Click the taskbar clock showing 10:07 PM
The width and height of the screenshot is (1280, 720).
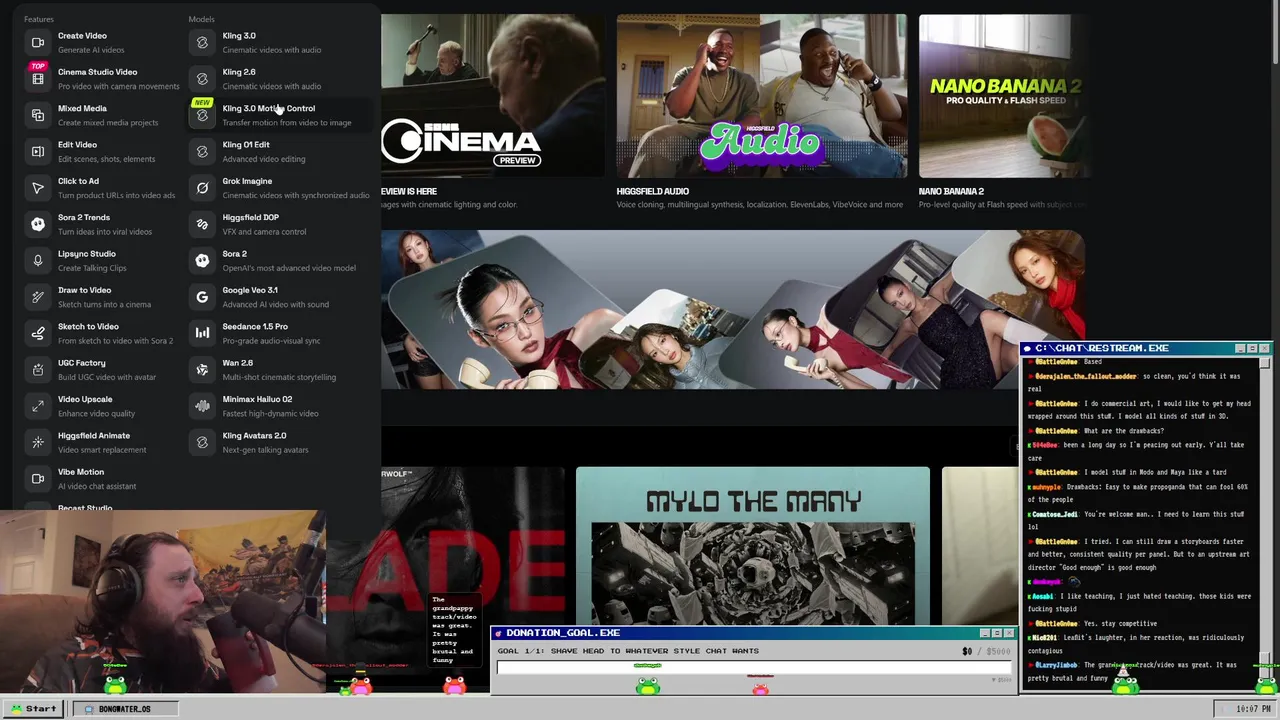1253,709
